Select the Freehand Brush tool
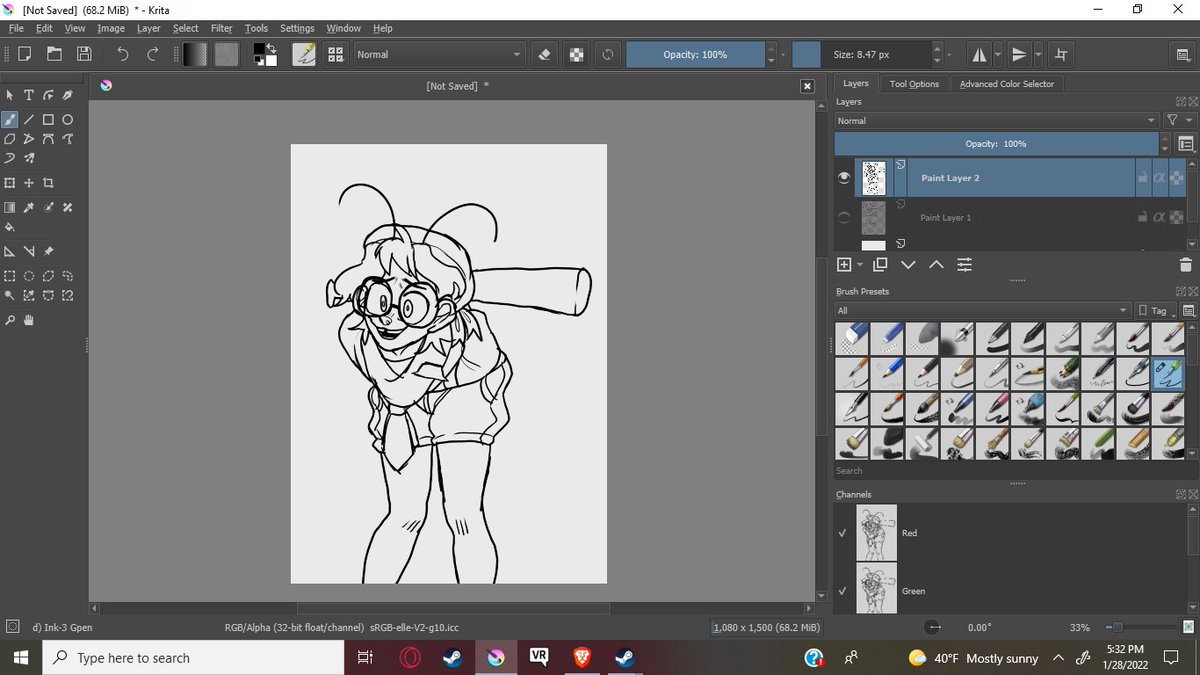This screenshot has width=1200, height=675. (x=9, y=119)
